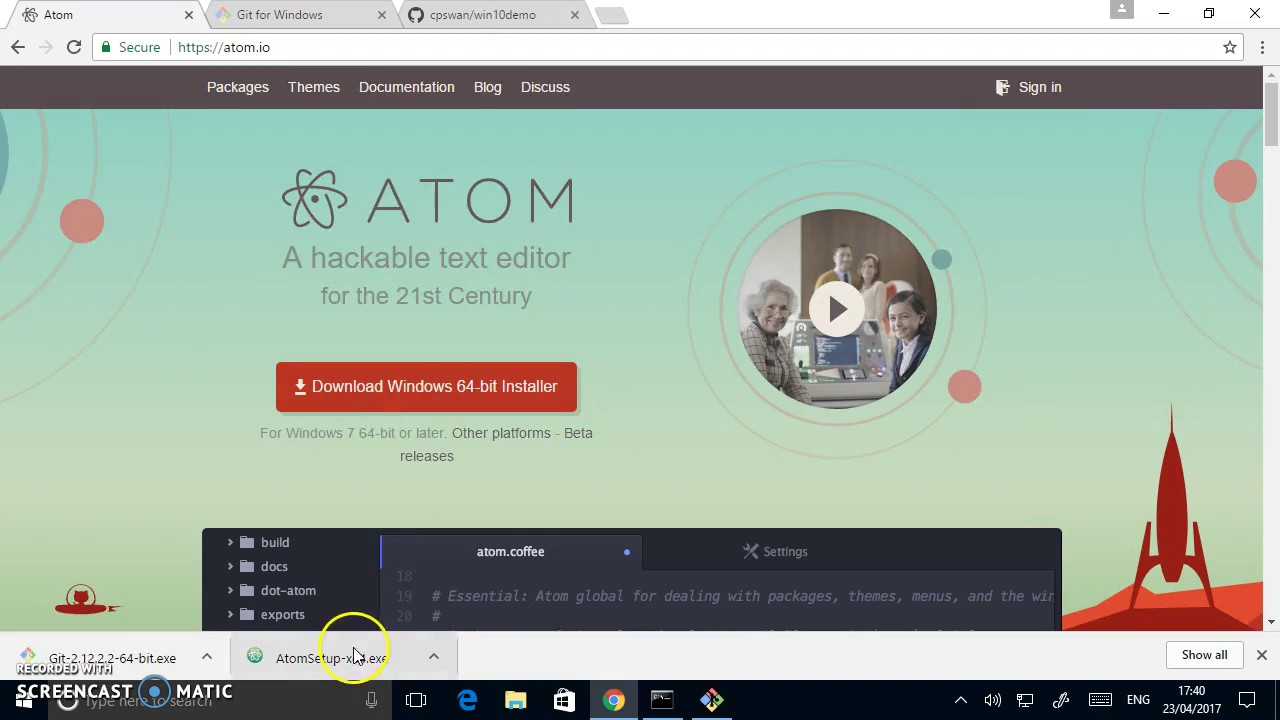The width and height of the screenshot is (1280, 720).
Task: Reload the atom.io page
Action: tap(74, 47)
